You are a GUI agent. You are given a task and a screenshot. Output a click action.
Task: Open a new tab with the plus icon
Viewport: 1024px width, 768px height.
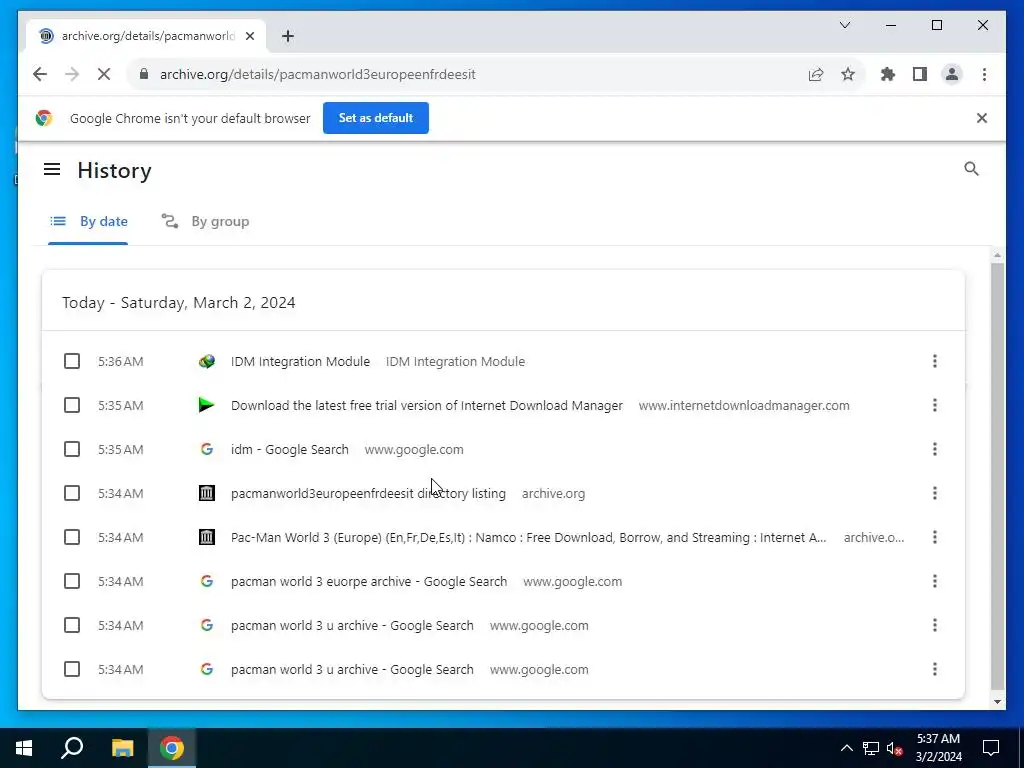(x=288, y=36)
